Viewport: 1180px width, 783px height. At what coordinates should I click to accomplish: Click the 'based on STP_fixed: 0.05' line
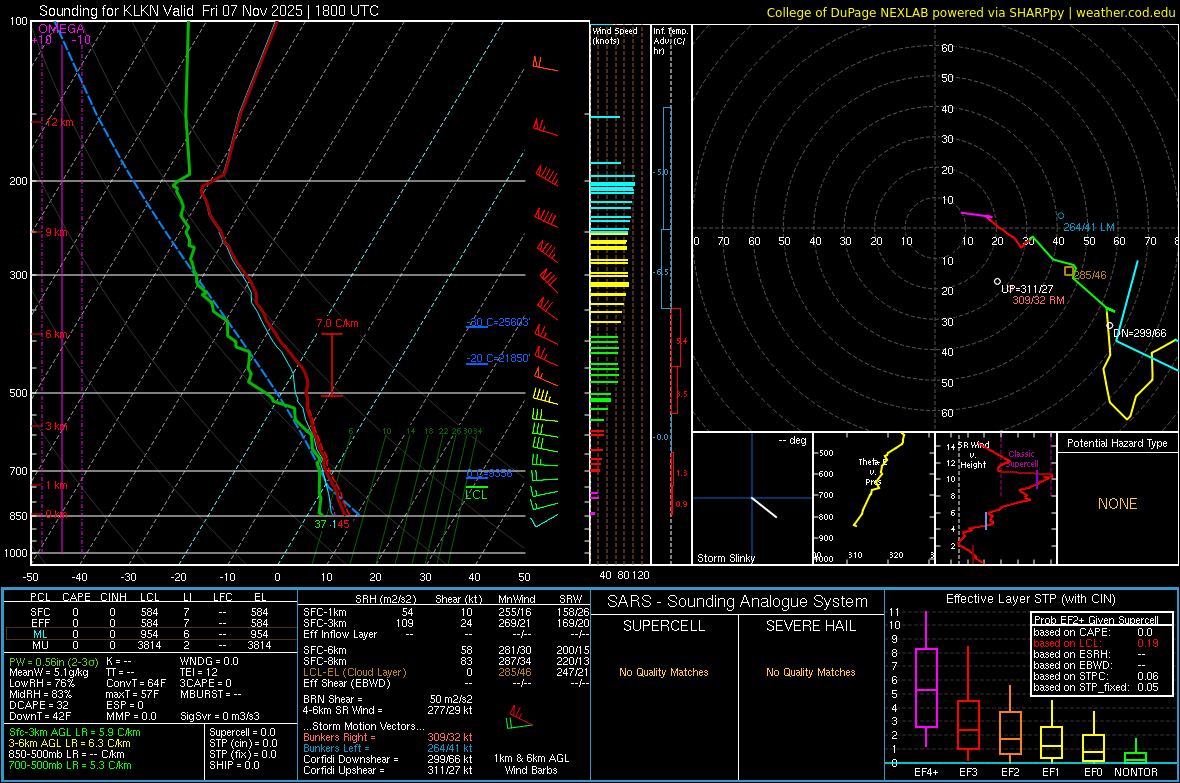[x=1096, y=687]
